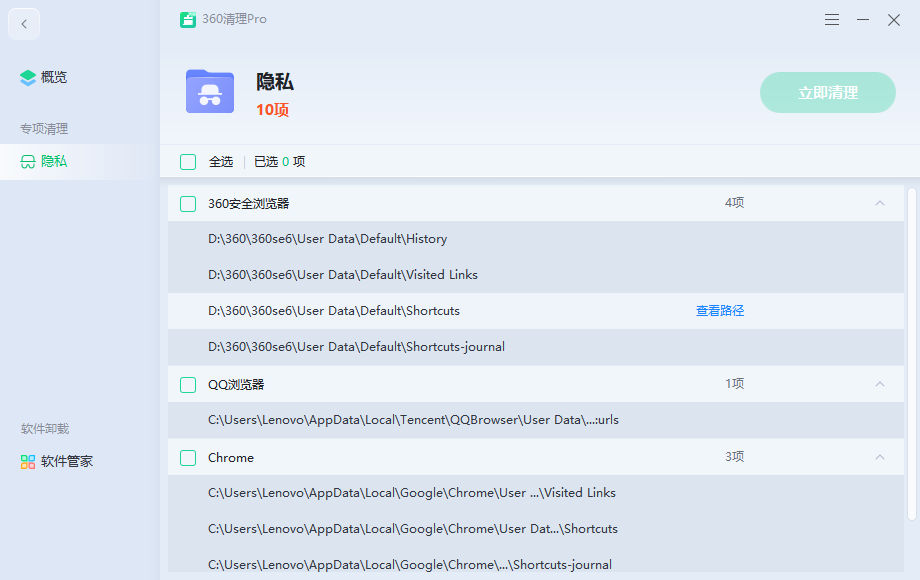920x580 pixels.
Task: Collapse the 360安全浏览器 group
Action: tap(880, 203)
